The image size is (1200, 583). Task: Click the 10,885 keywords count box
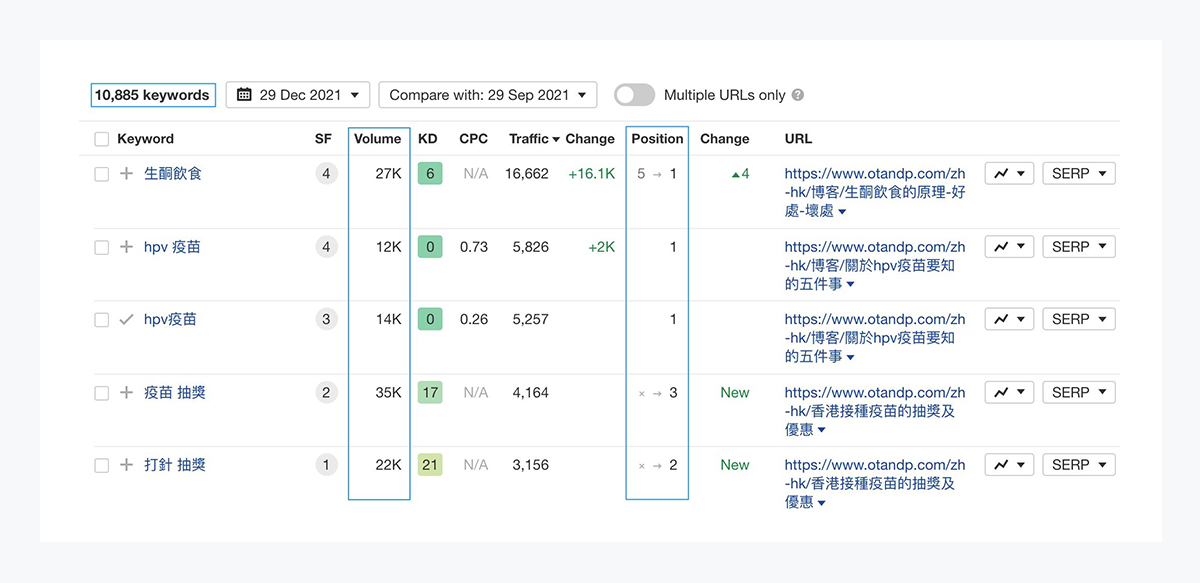click(152, 95)
